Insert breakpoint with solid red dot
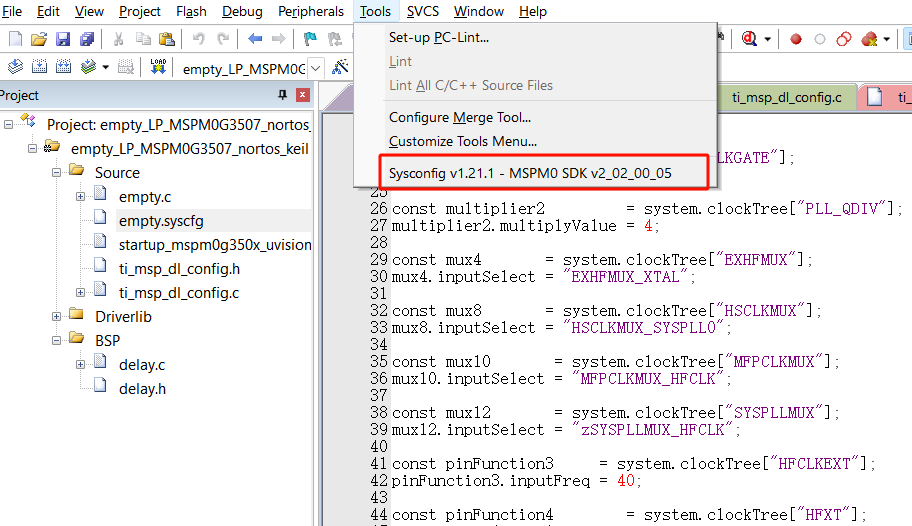 (x=796, y=39)
